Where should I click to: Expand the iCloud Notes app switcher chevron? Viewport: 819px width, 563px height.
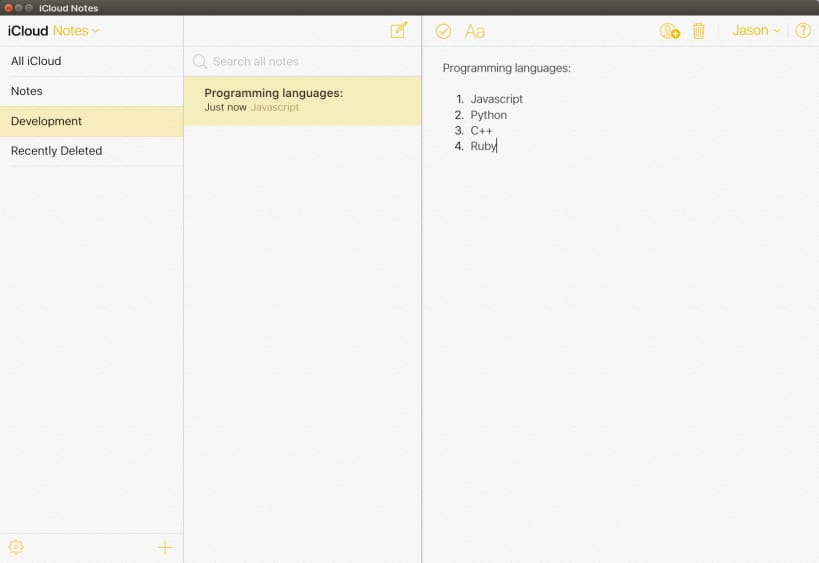(x=95, y=31)
